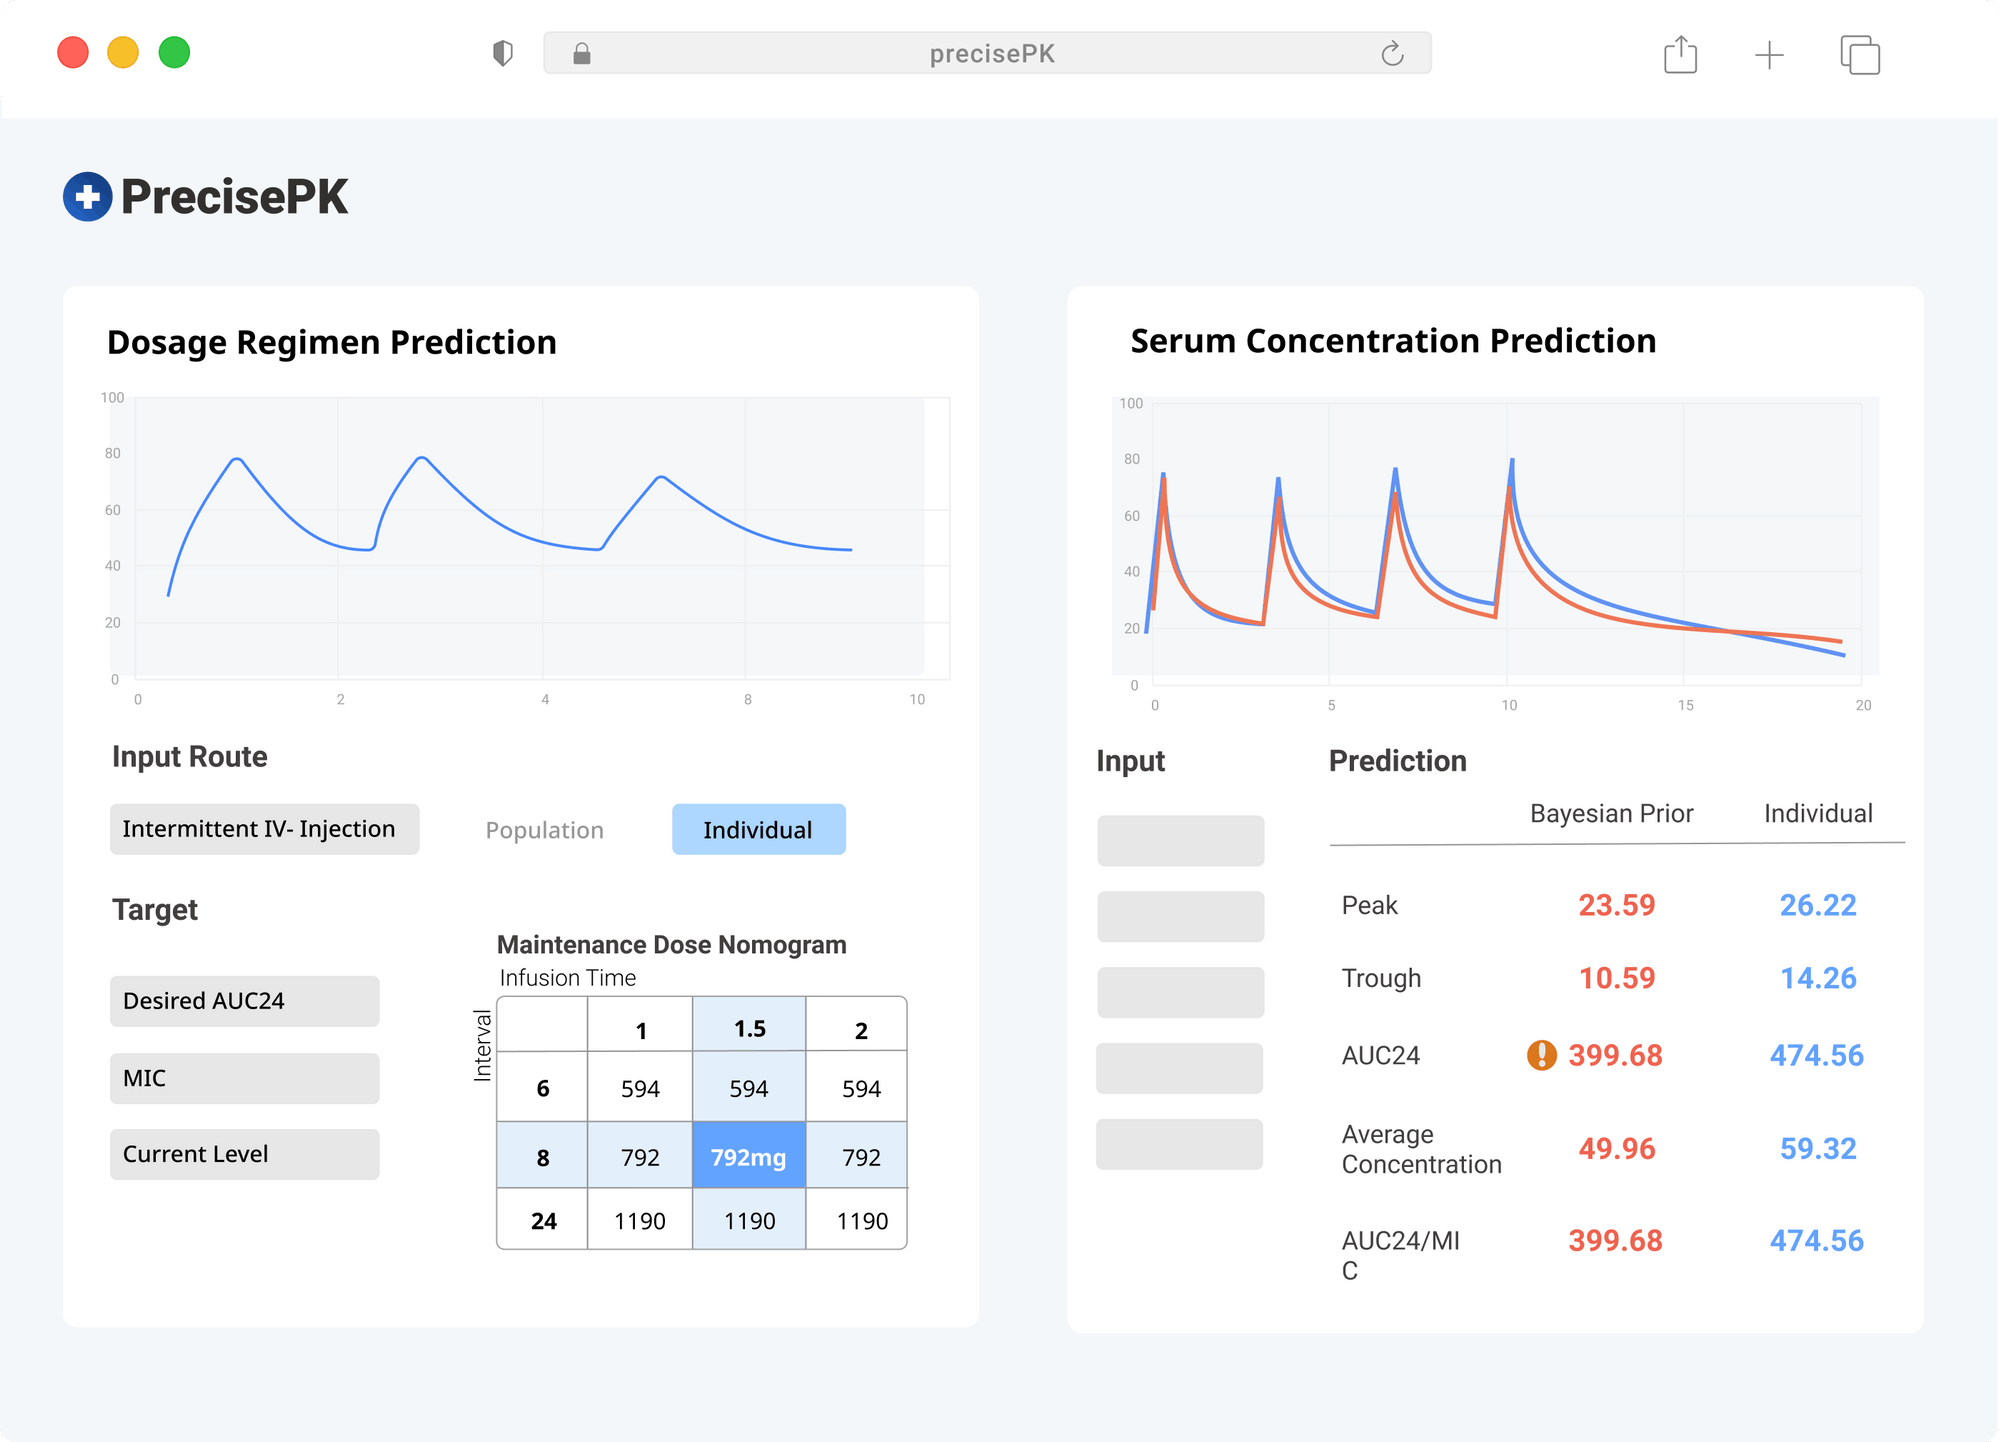Viewport: 2000px width, 1442px height.
Task: Show the tab overview icon
Action: tap(1859, 54)
